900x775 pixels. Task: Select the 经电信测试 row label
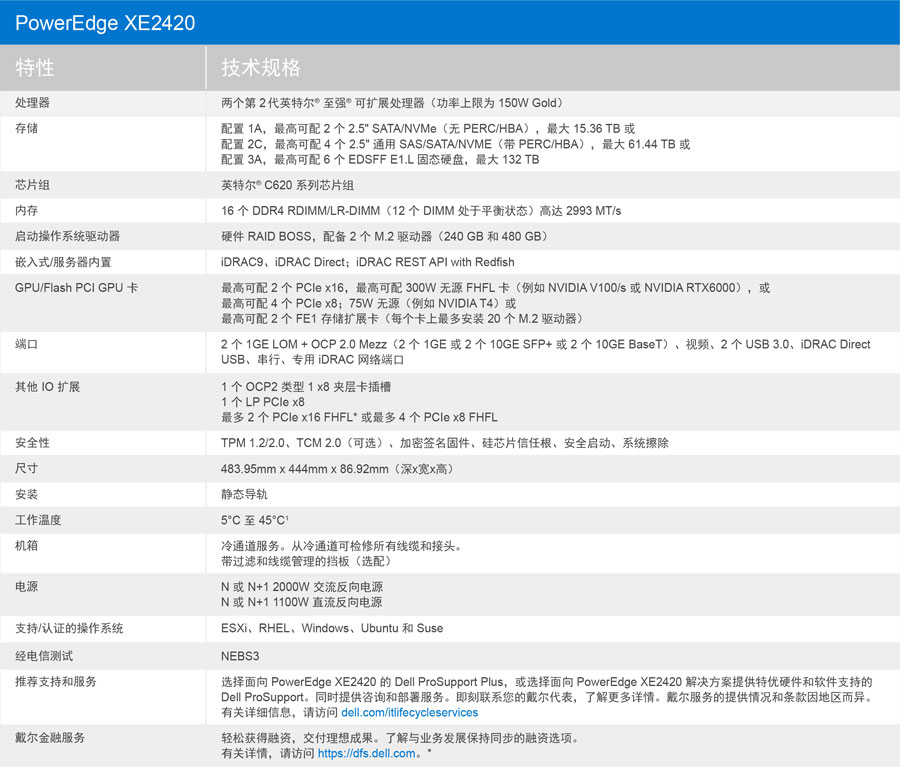click(x=44, y=656)
